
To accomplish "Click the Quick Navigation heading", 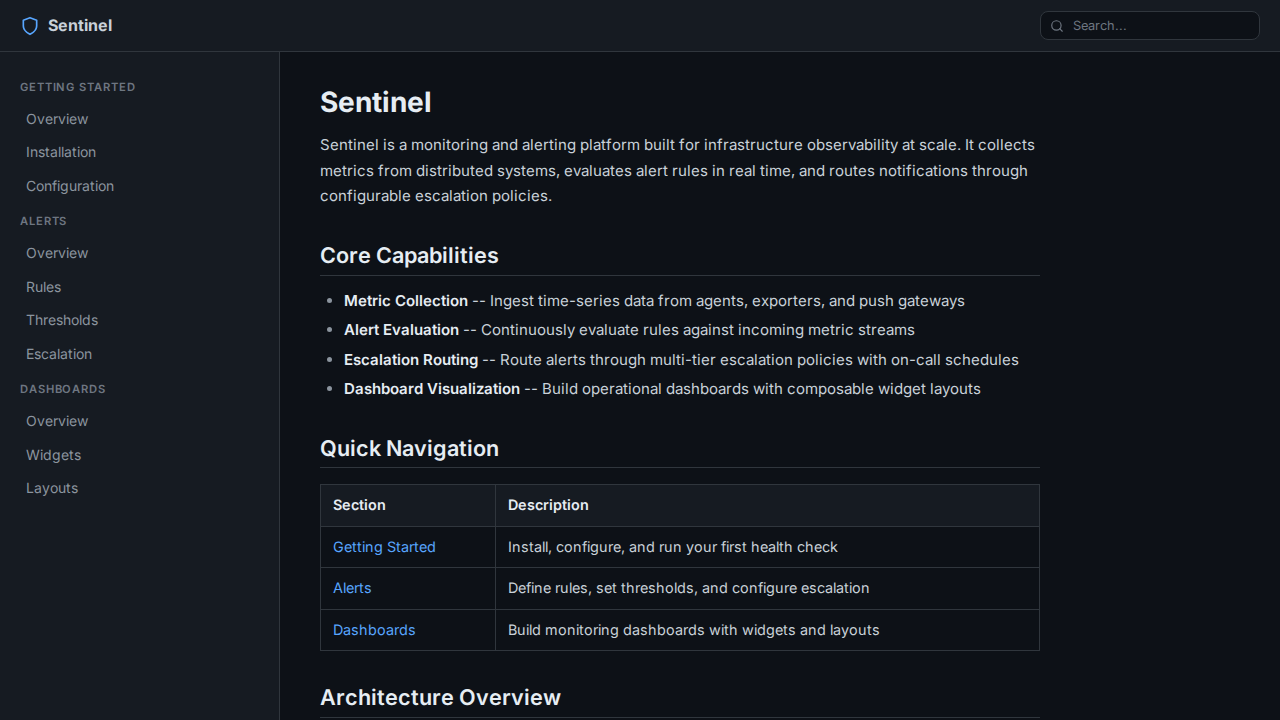I will pyautogui.click(x=409, y=448).
